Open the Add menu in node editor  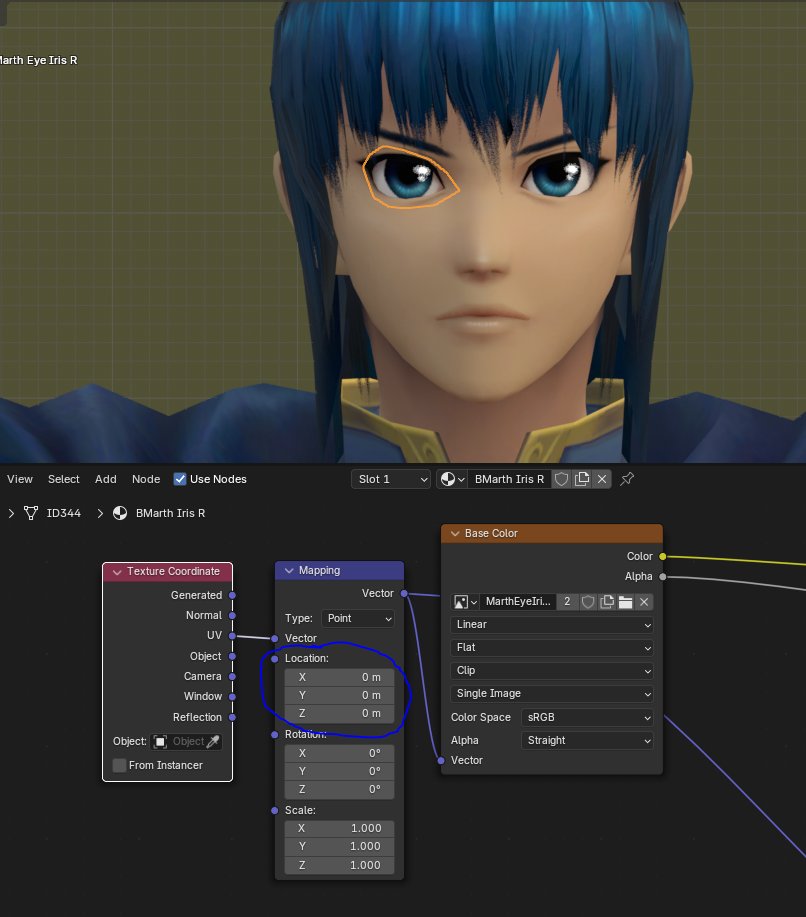(x=105, y=479)
